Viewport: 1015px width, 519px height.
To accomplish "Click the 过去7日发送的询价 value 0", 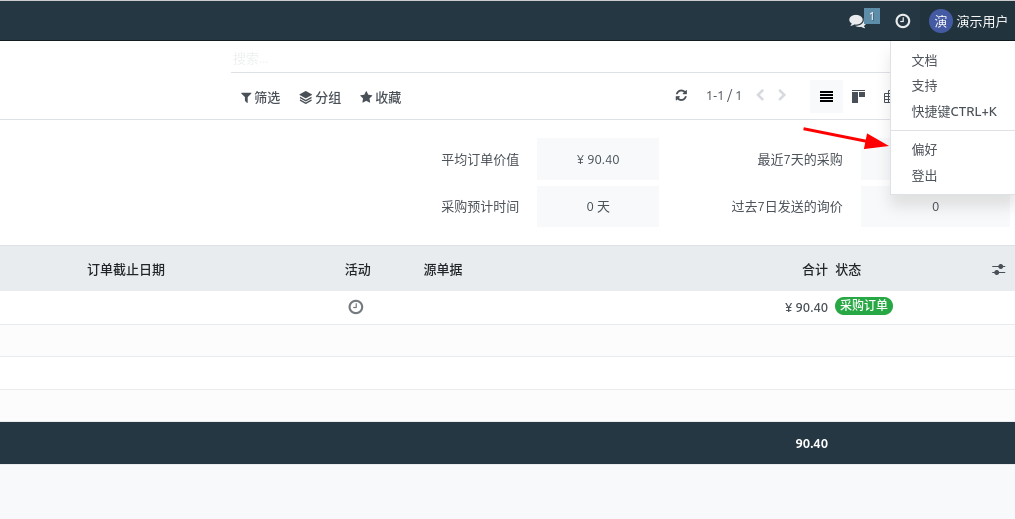I will pyautogui.click(x=935, y=206).
